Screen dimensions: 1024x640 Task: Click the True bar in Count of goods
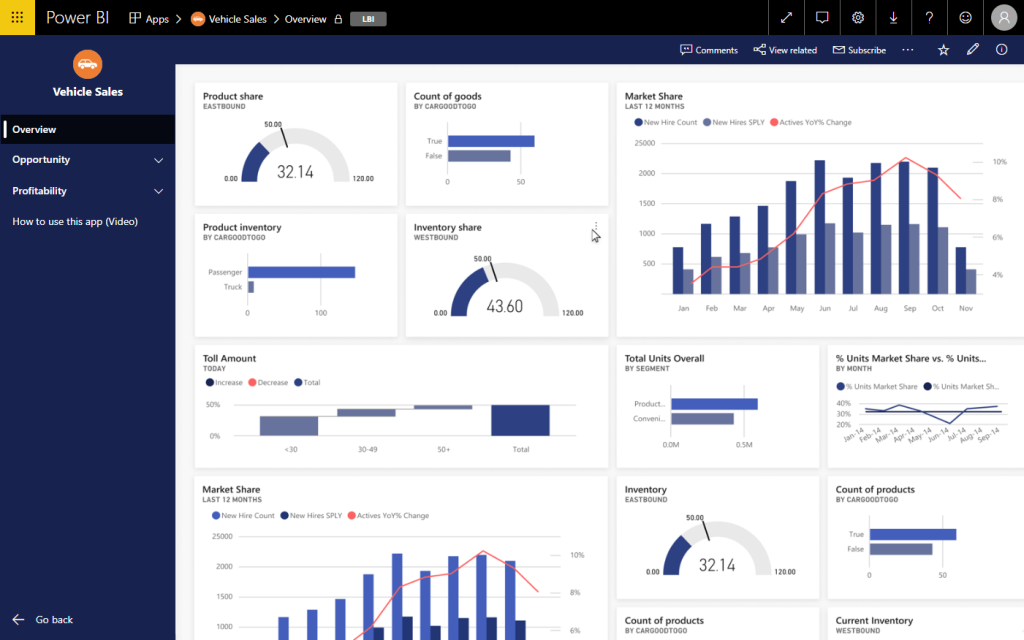point(491,141)
